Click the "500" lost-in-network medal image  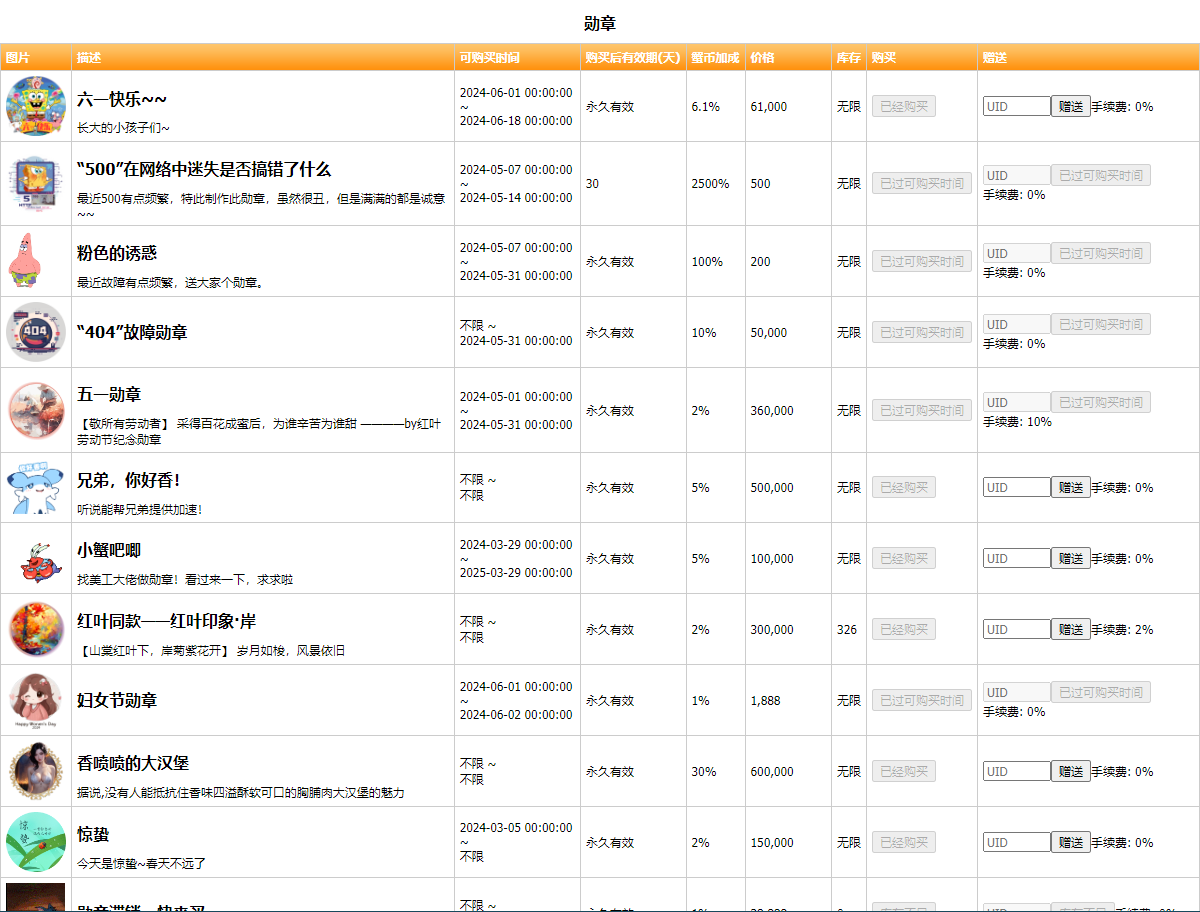(35, 183)
